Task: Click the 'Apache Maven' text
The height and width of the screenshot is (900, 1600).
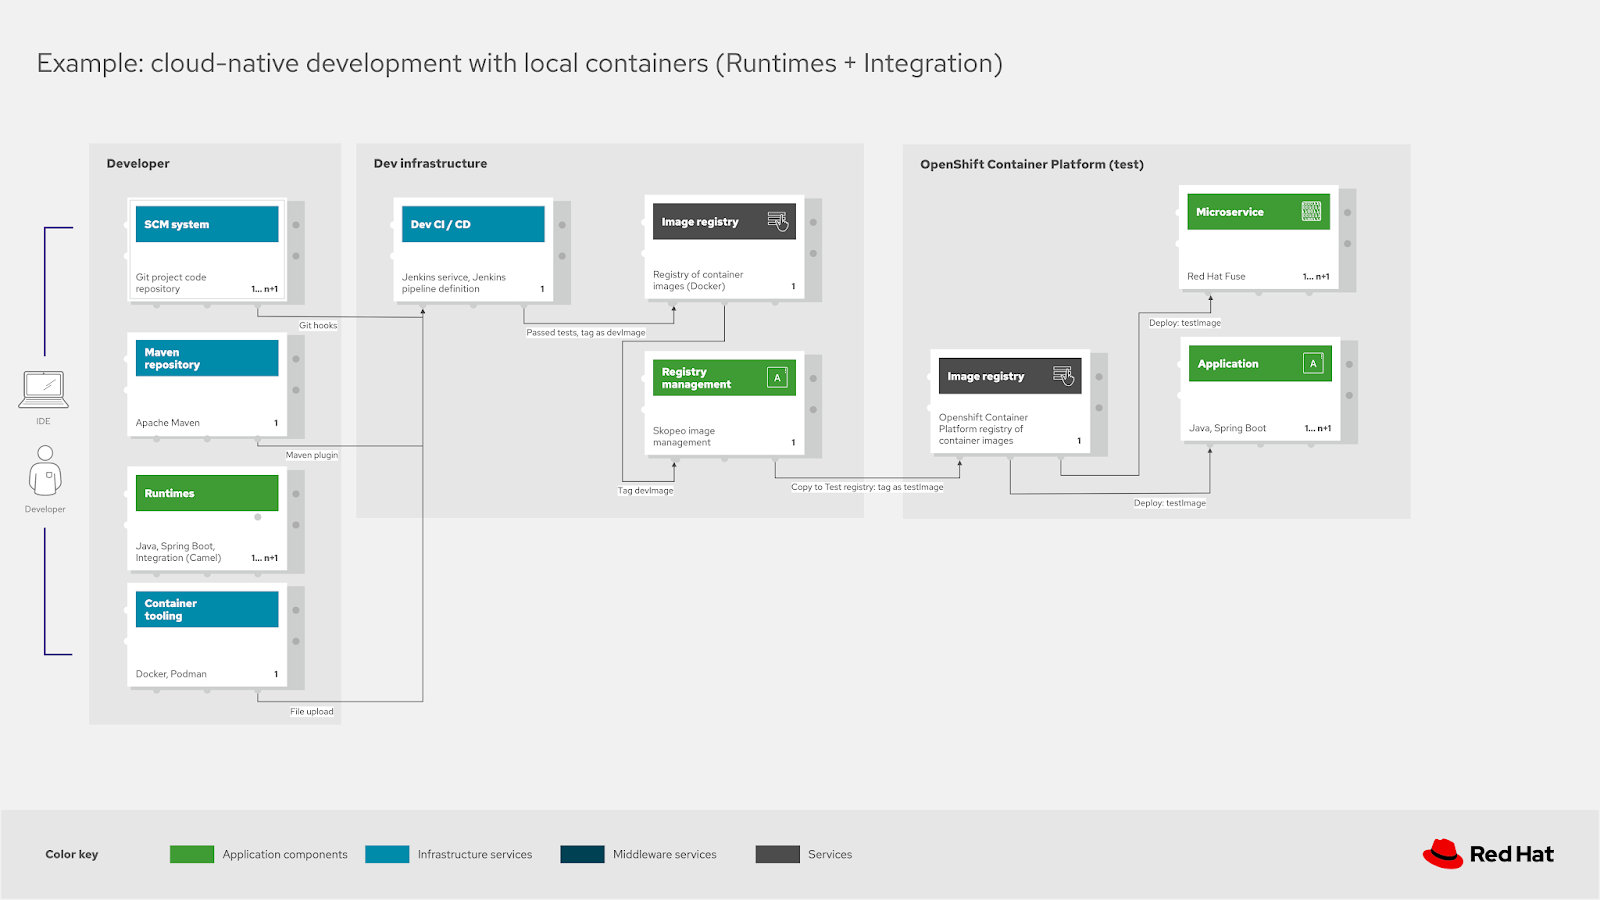Action: pyautogui.click(x=168, y=423)
